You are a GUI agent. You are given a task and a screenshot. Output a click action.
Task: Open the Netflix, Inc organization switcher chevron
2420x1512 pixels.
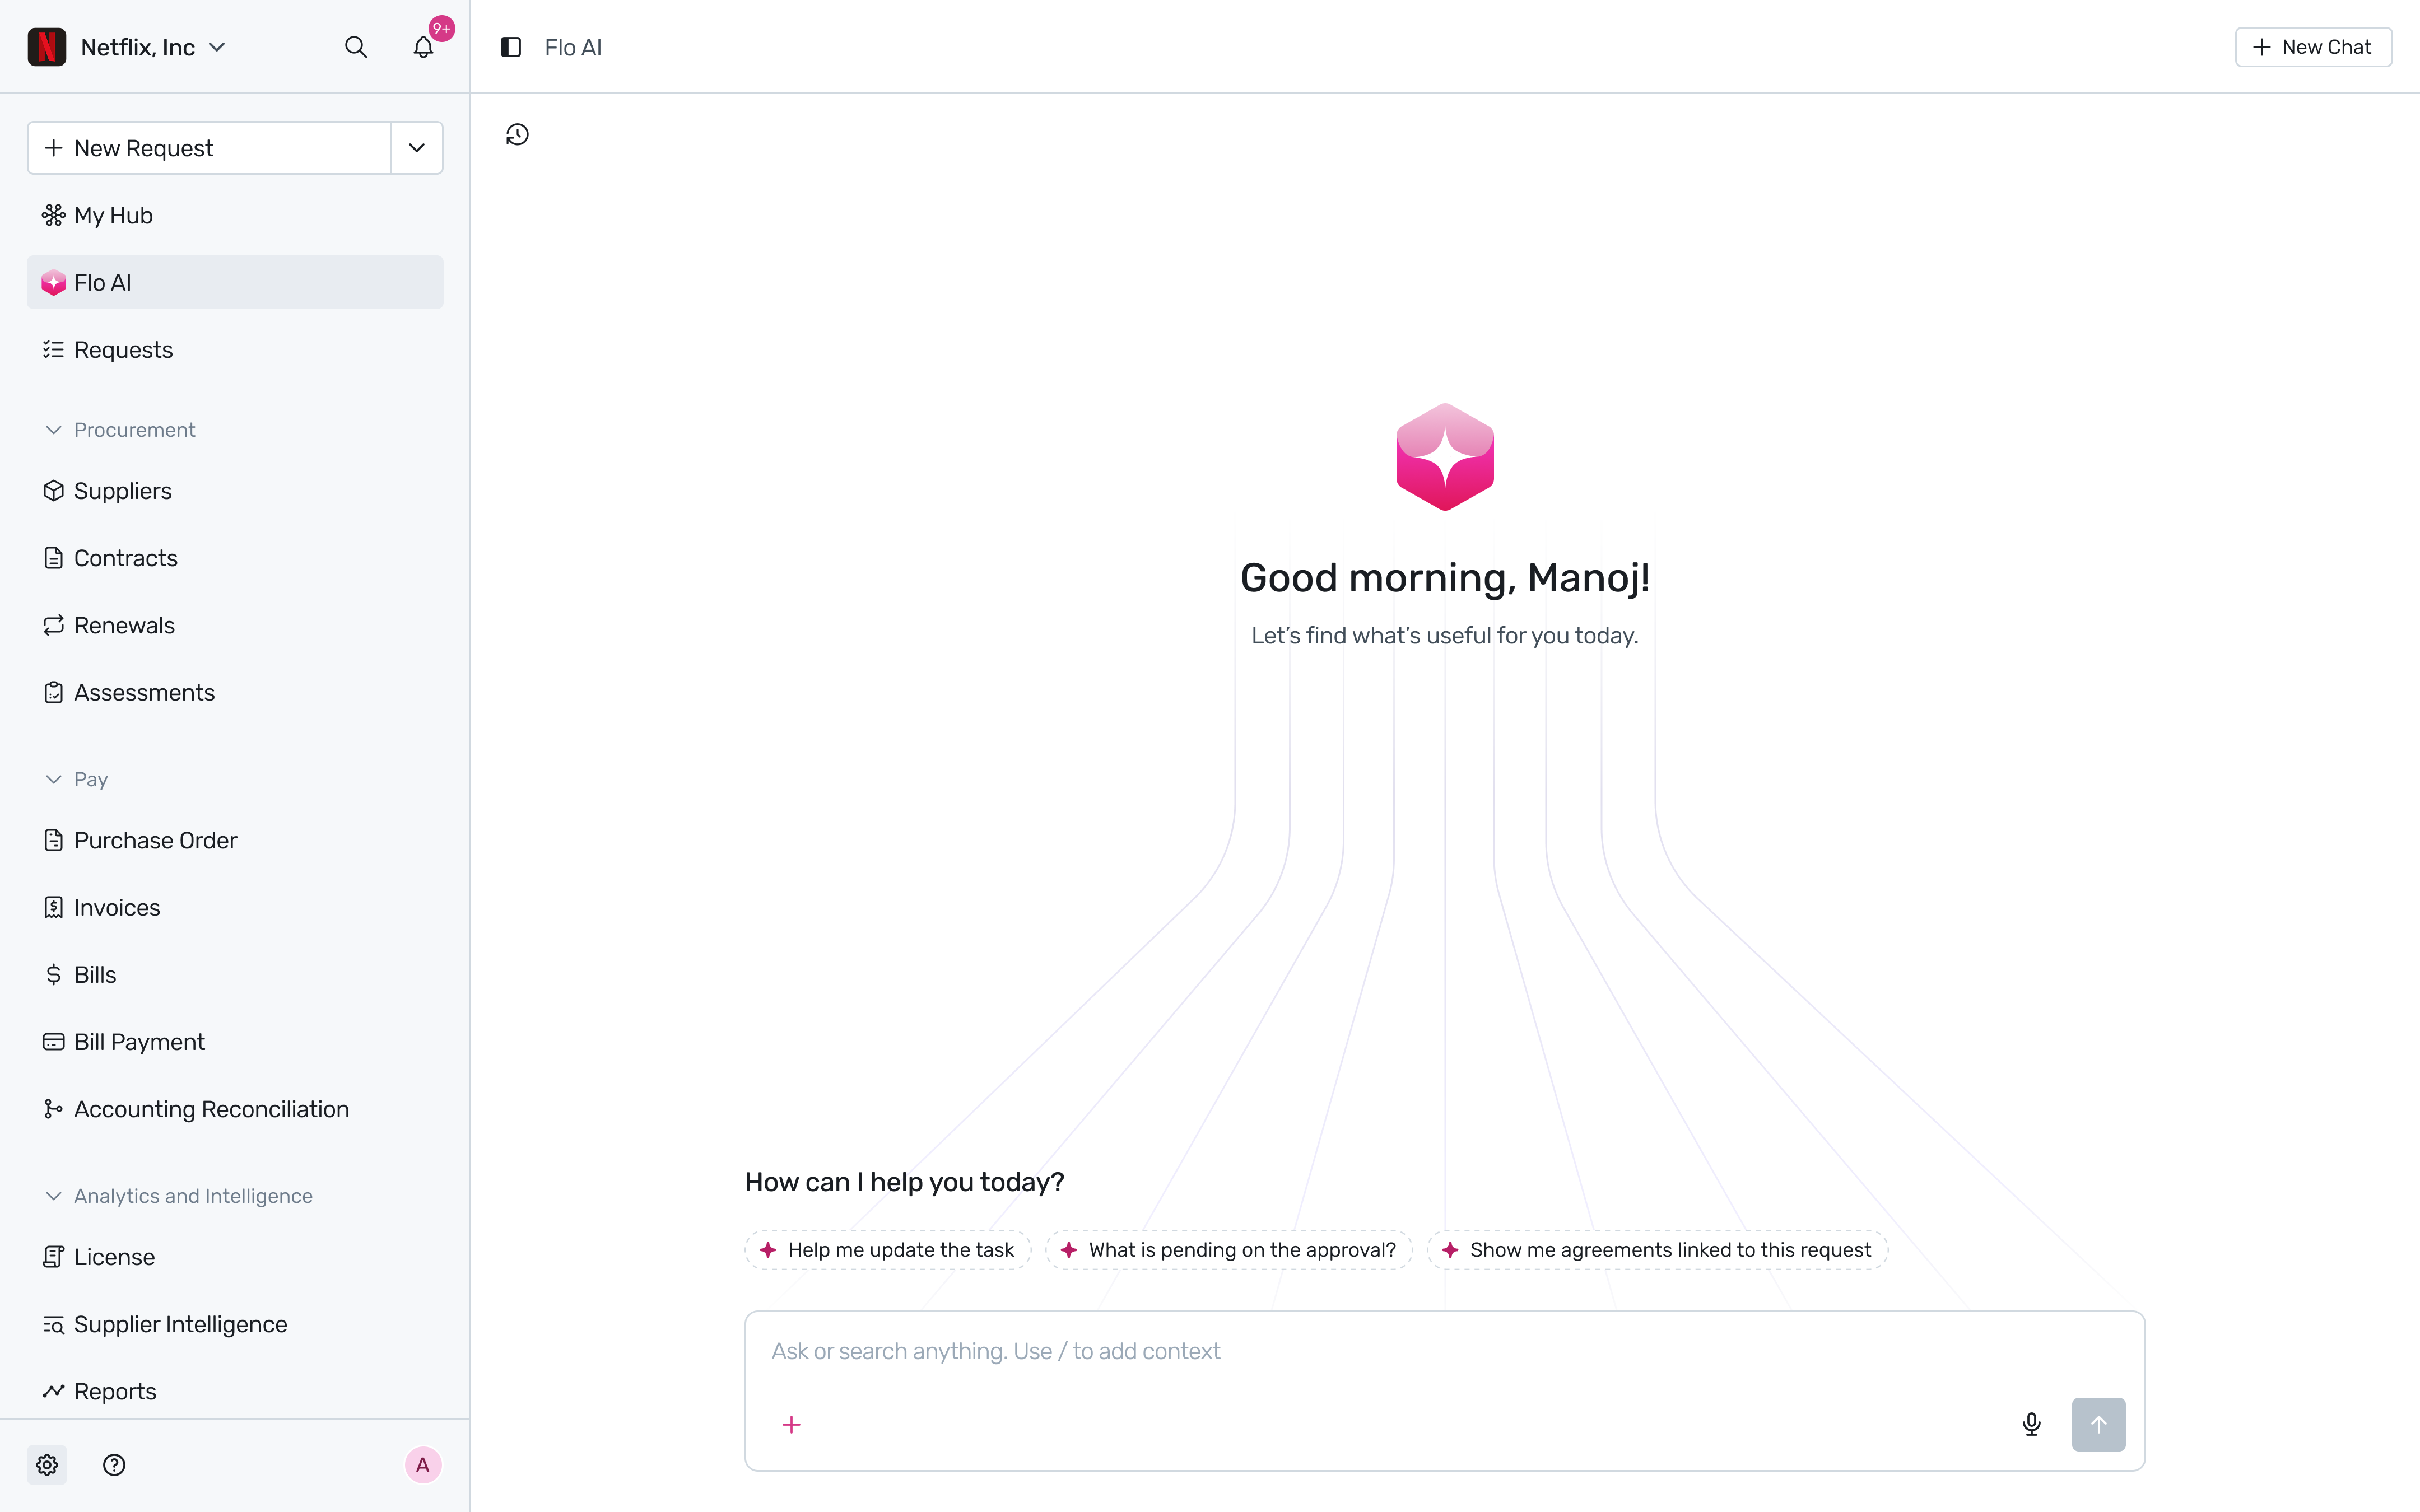click(217, 47)
